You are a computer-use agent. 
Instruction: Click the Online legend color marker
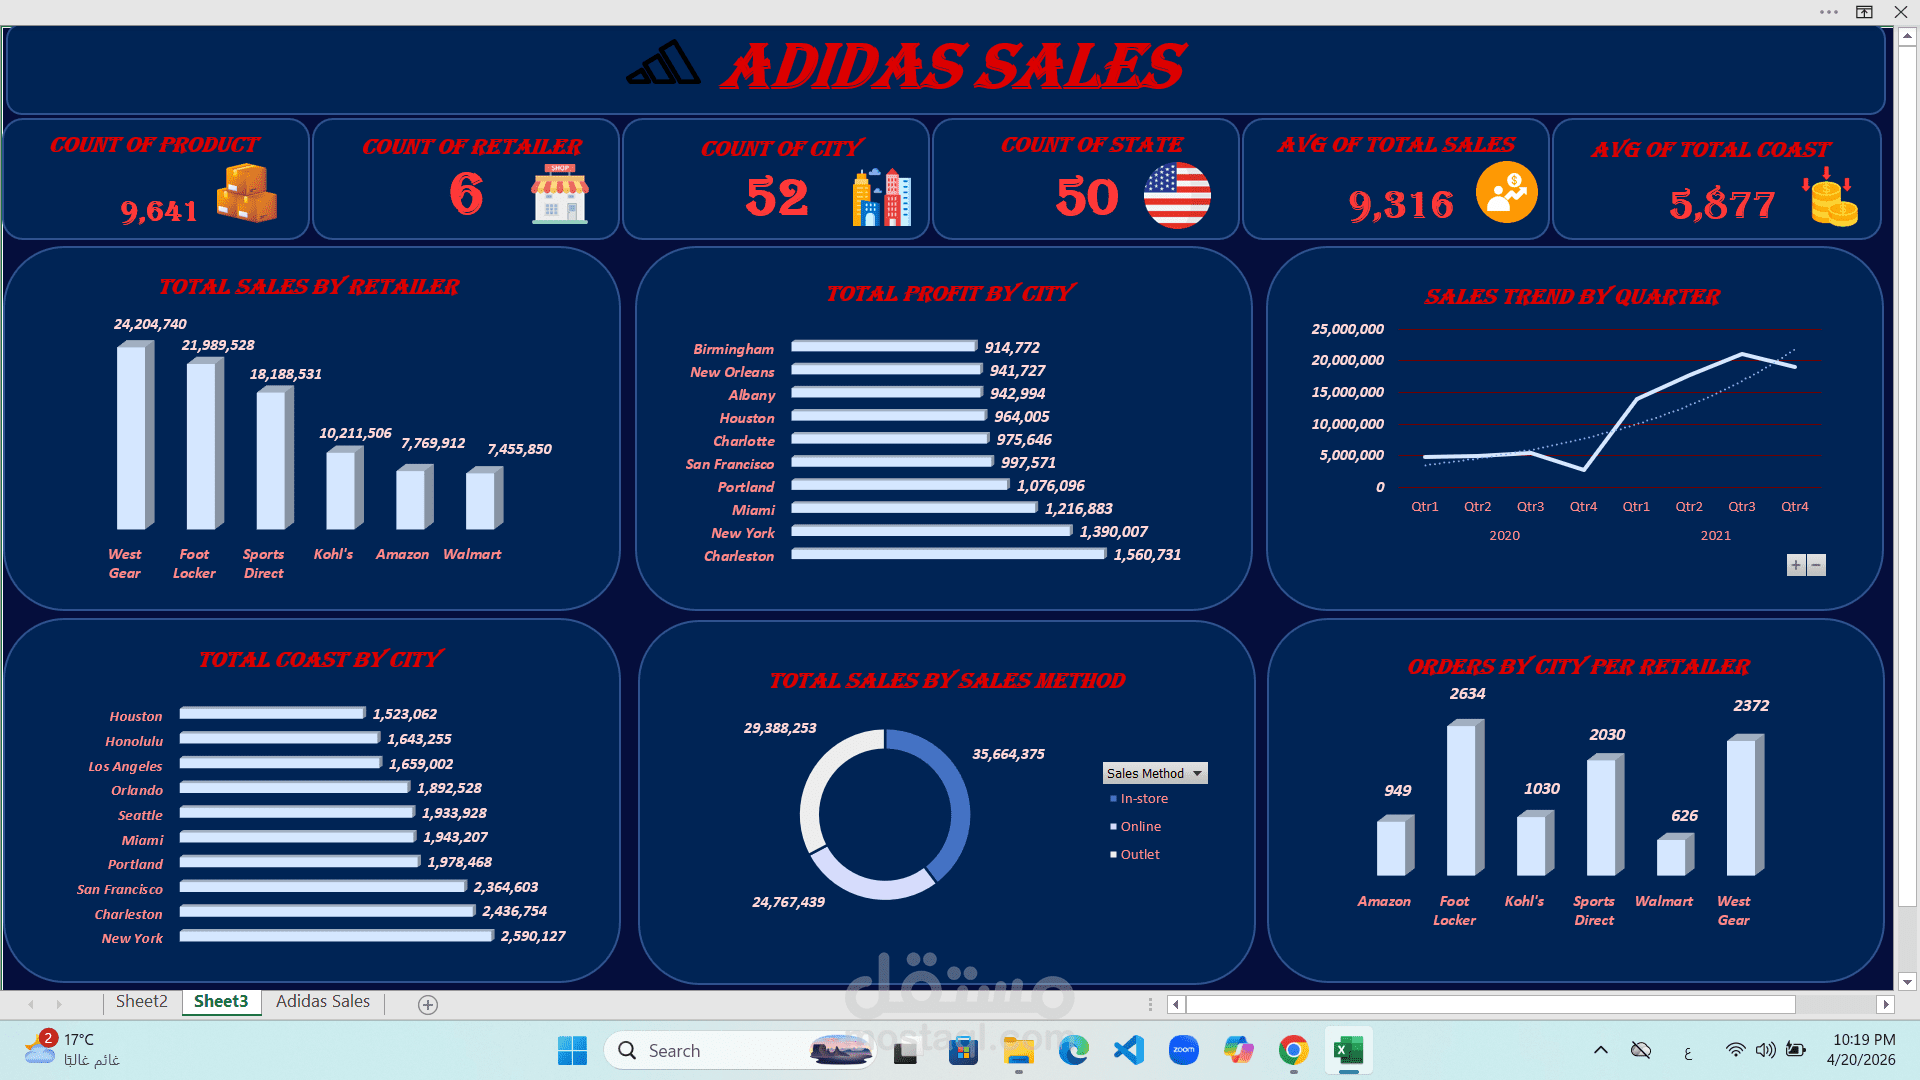click(x=1113, y=827)
